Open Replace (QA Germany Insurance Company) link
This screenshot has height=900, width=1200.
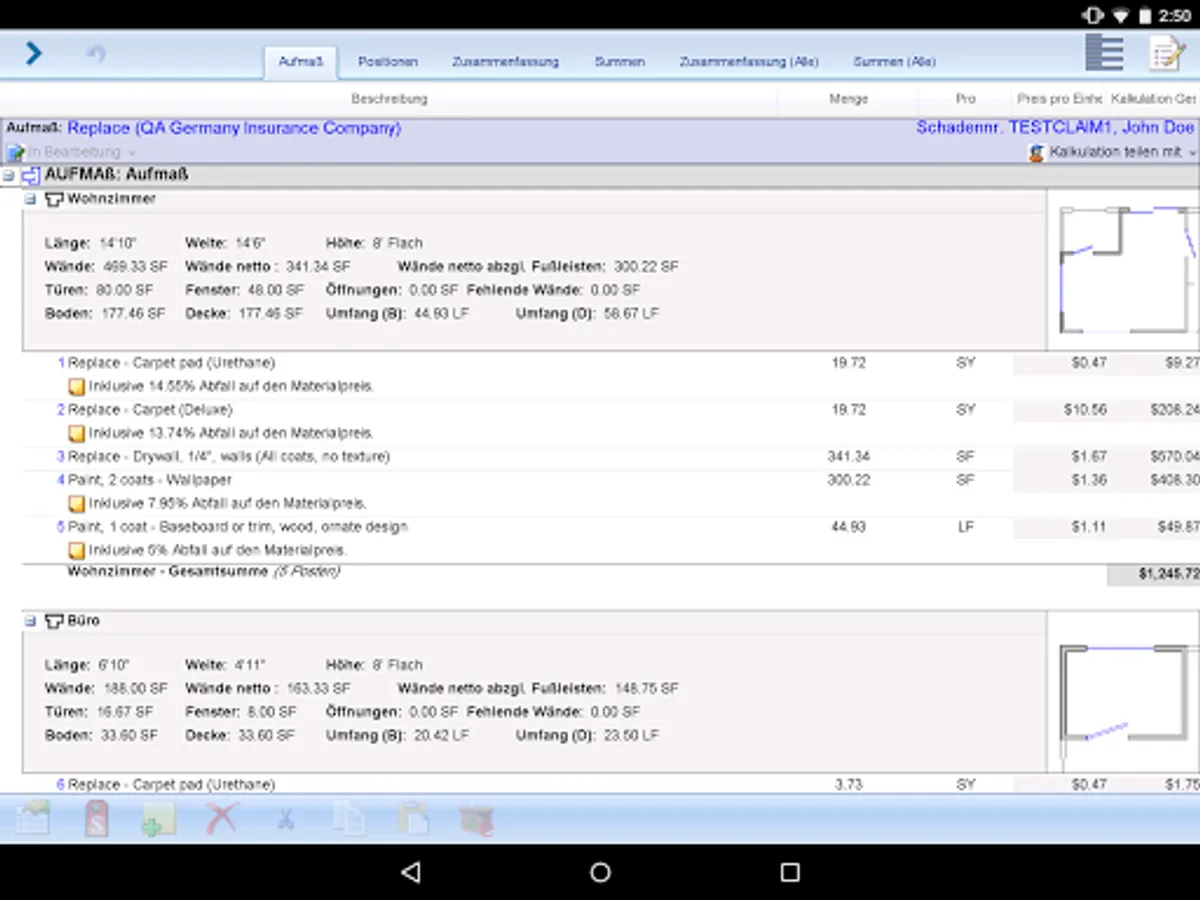(234, 129)
